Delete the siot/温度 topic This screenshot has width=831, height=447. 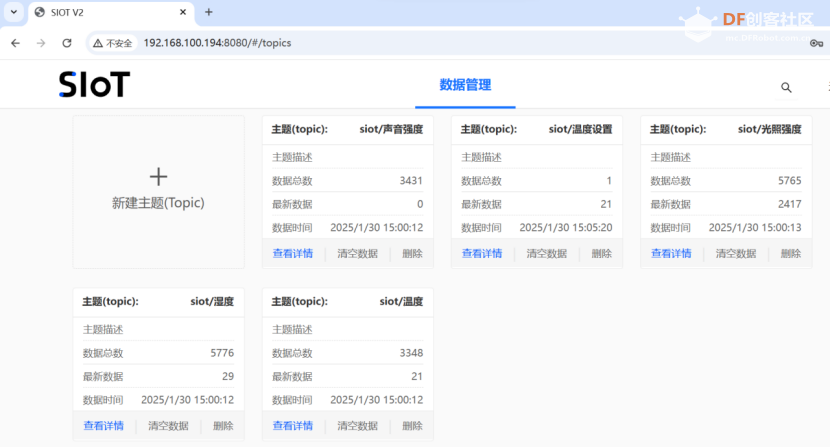coord(412,426)
